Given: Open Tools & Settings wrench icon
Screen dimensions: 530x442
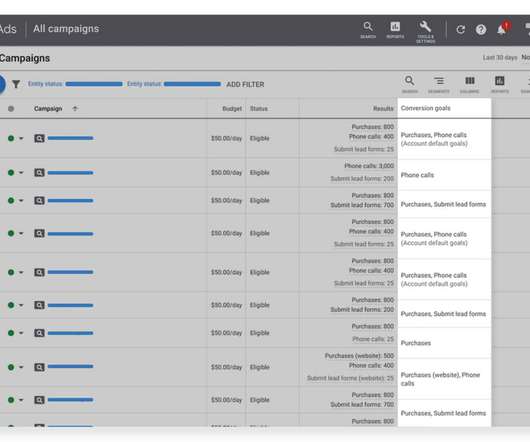Looking at the screenshot, I should point(425,32).
